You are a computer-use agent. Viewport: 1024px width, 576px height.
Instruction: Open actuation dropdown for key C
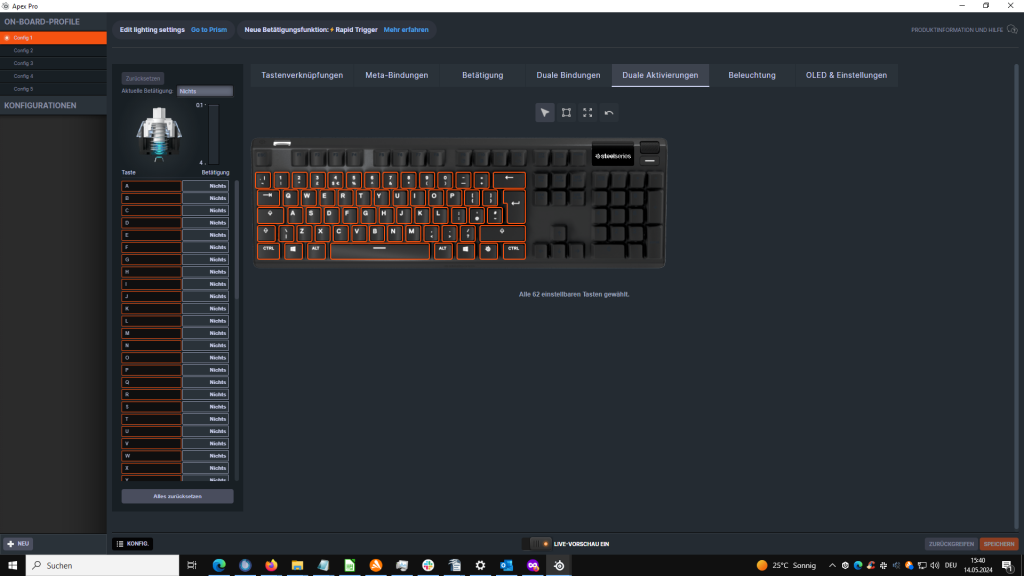click(x=205, y=210)
